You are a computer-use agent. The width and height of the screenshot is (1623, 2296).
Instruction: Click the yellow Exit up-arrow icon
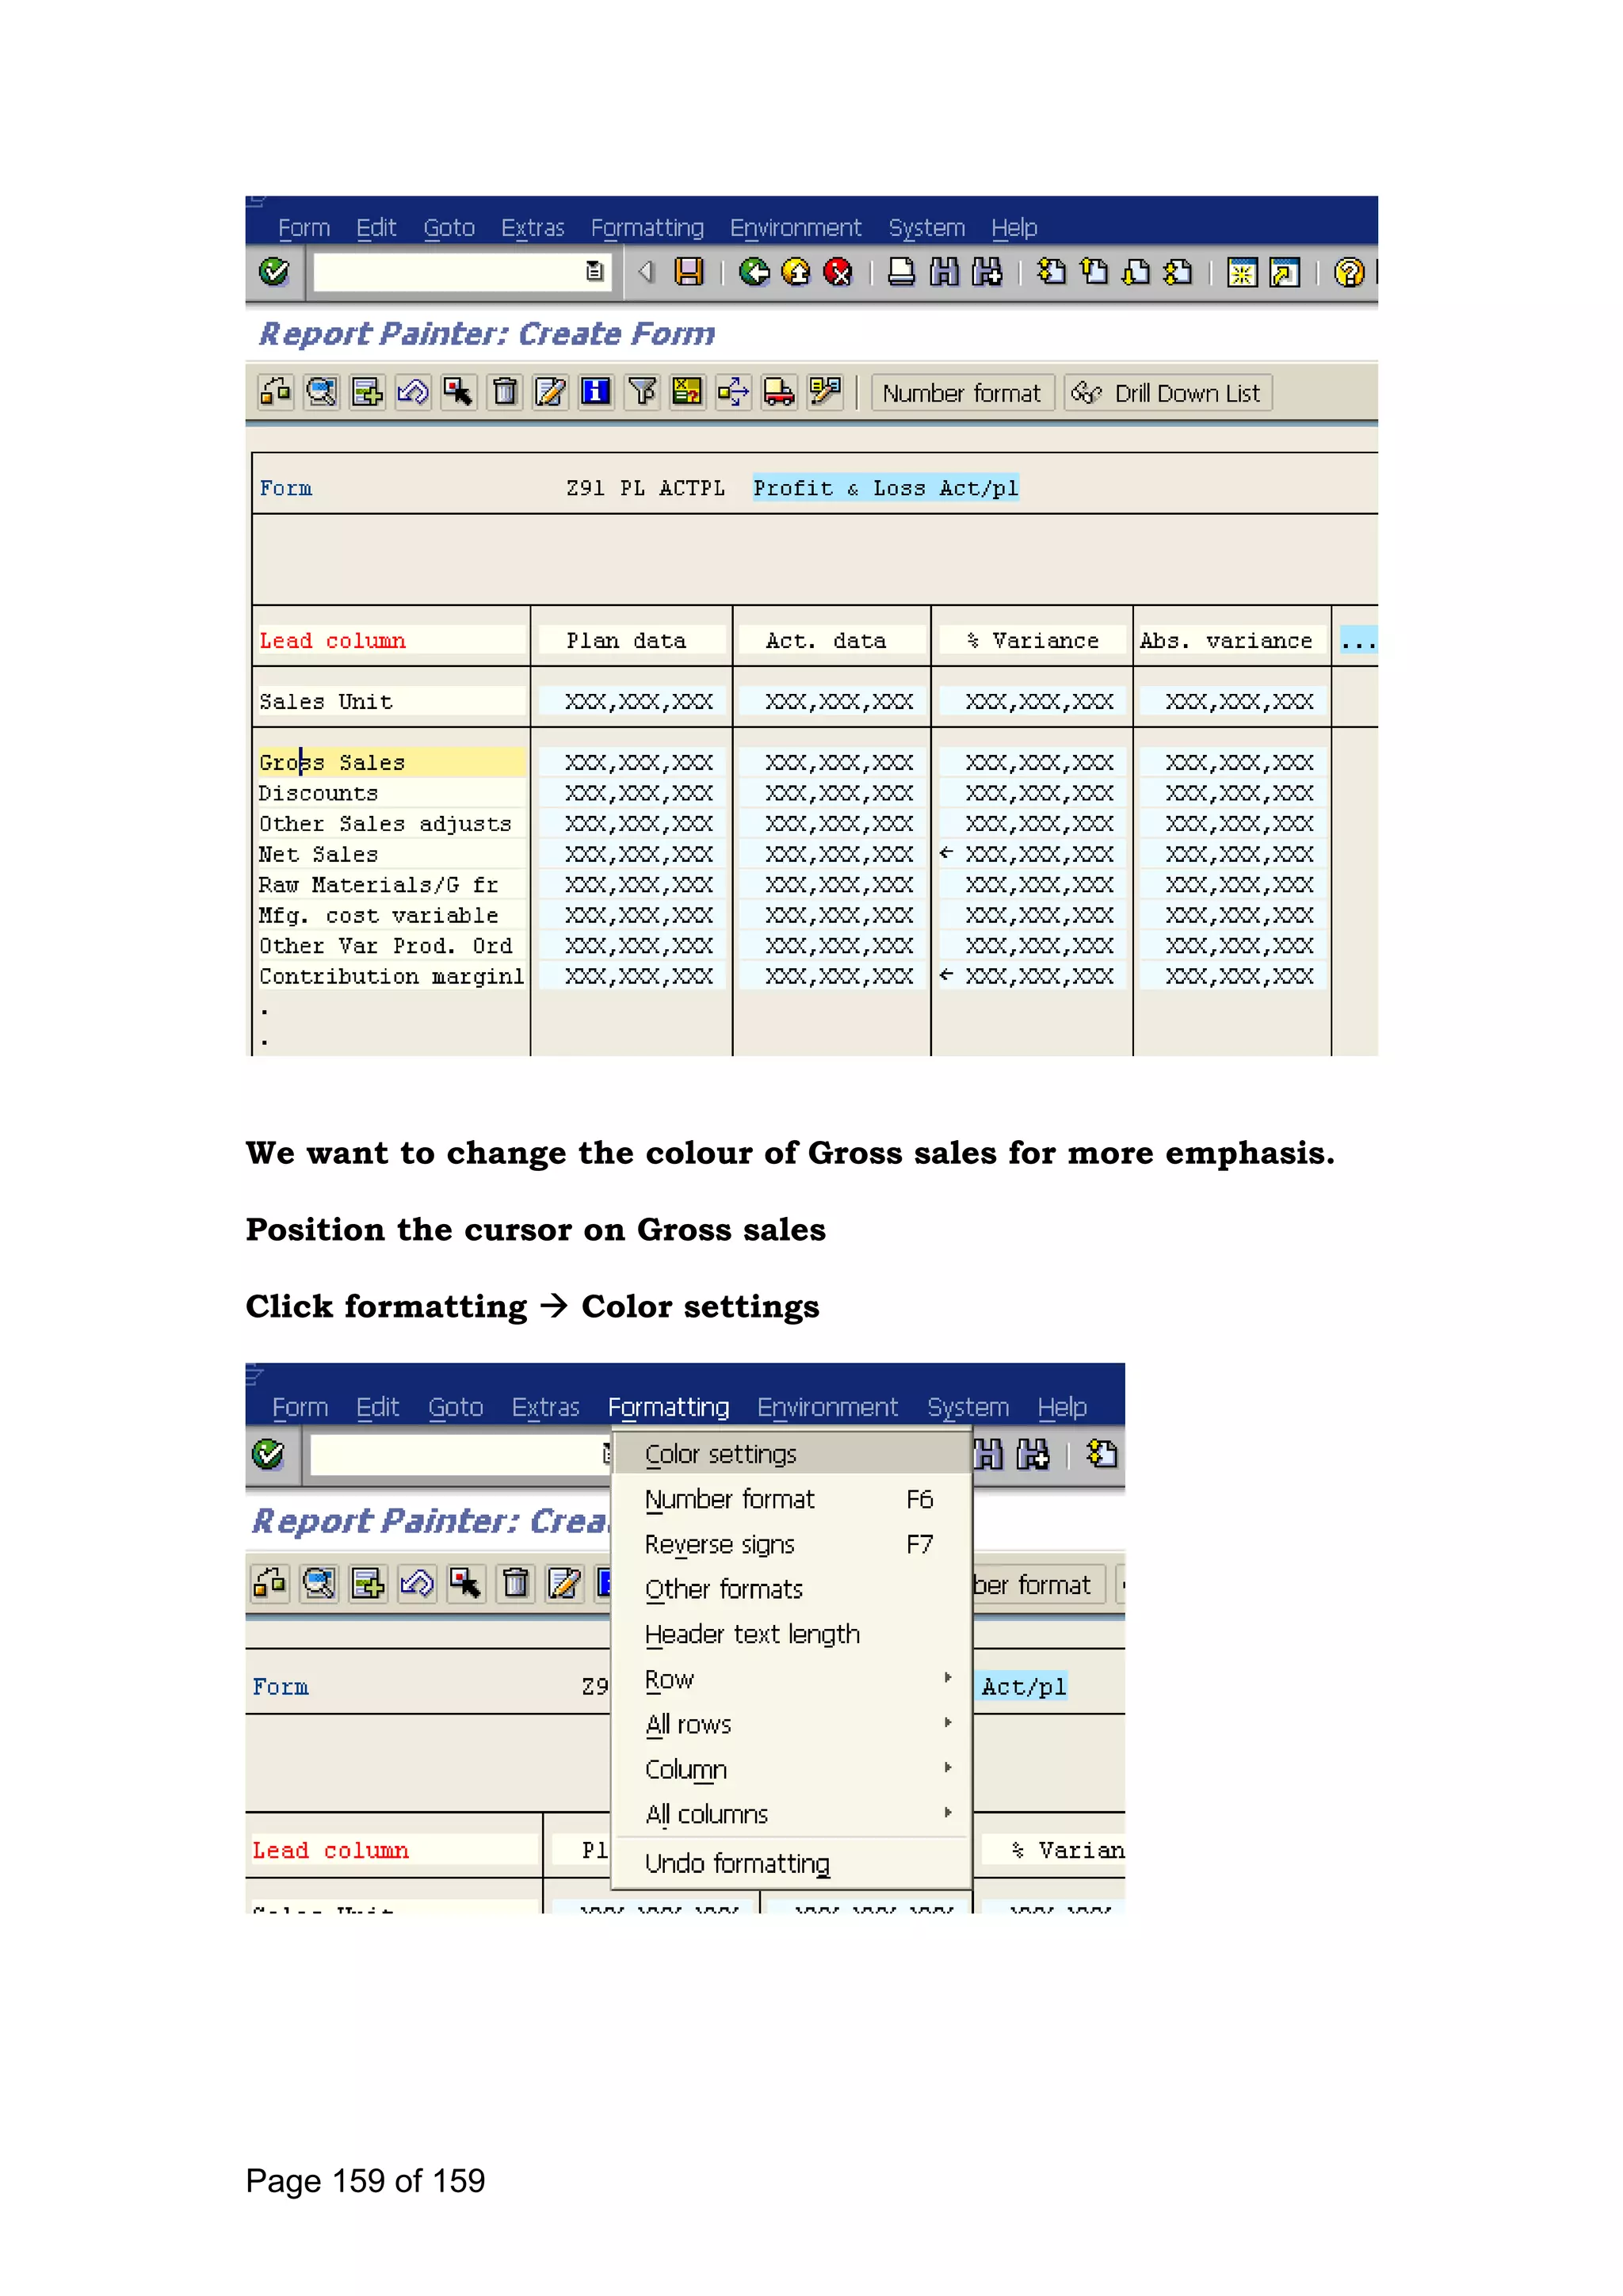[796, 272]
